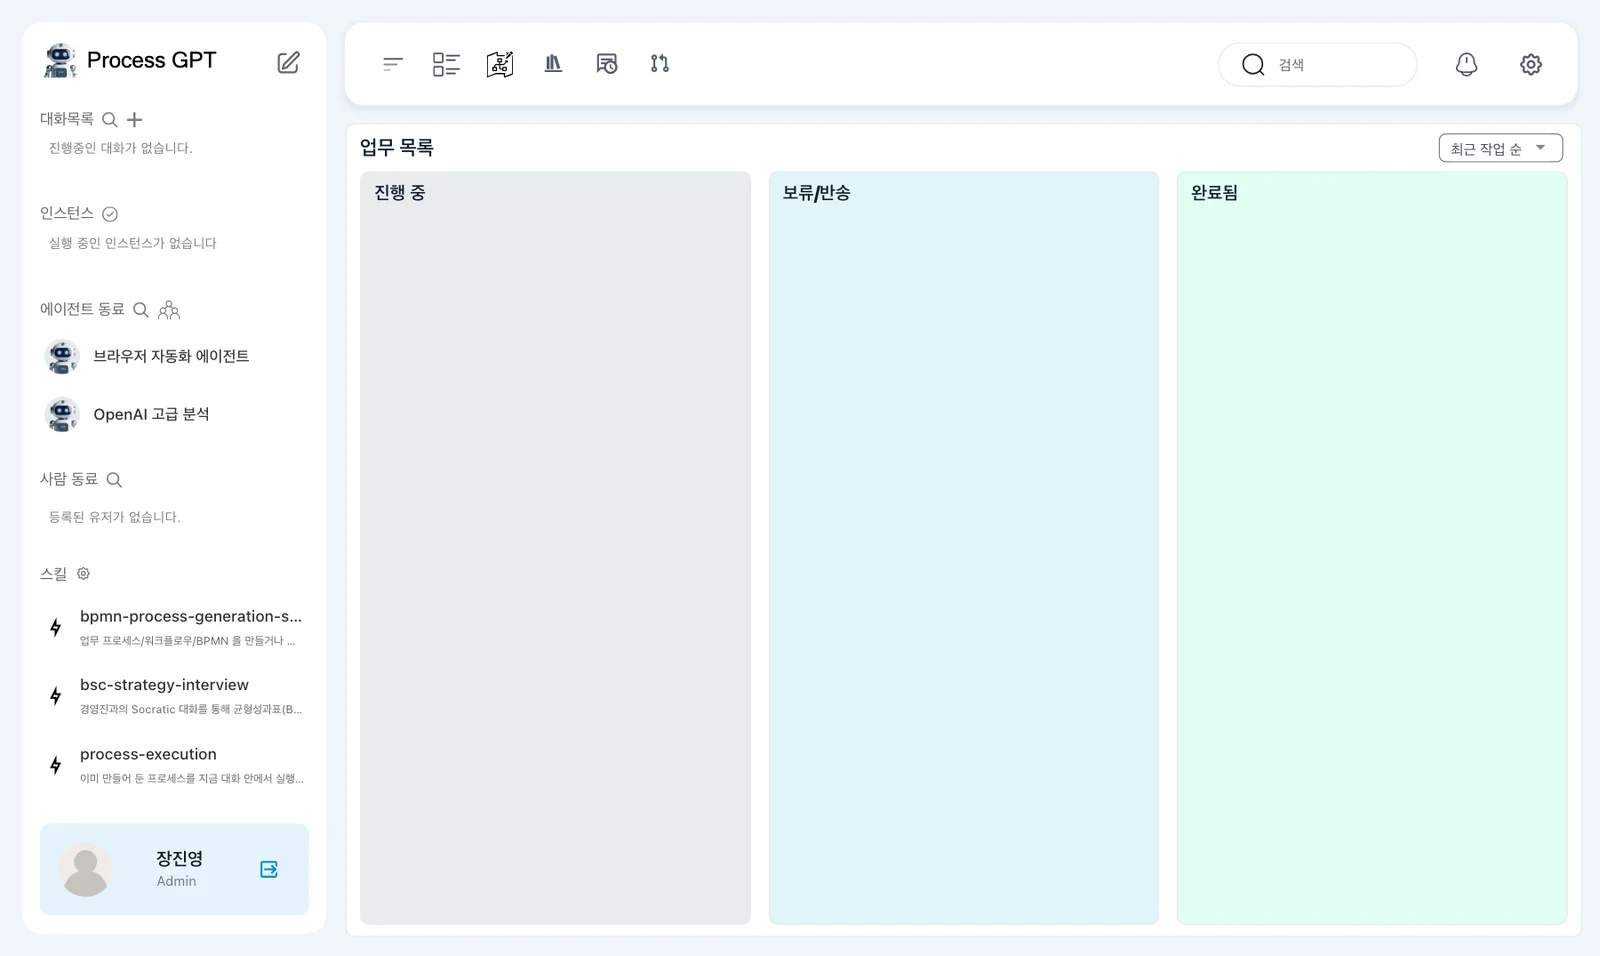Image resolution: width=1600 pixels, height=956 pixels.
Task: Click the 진행 중 column header
Action: point(400,193)
